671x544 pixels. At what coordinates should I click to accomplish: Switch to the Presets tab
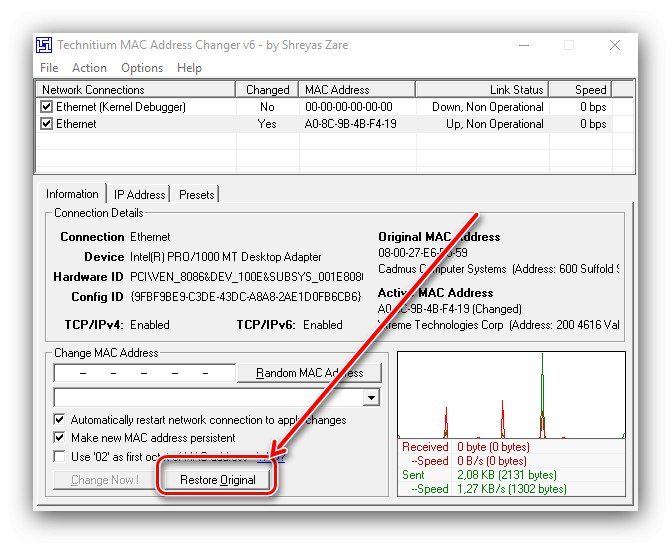[197, 195]
